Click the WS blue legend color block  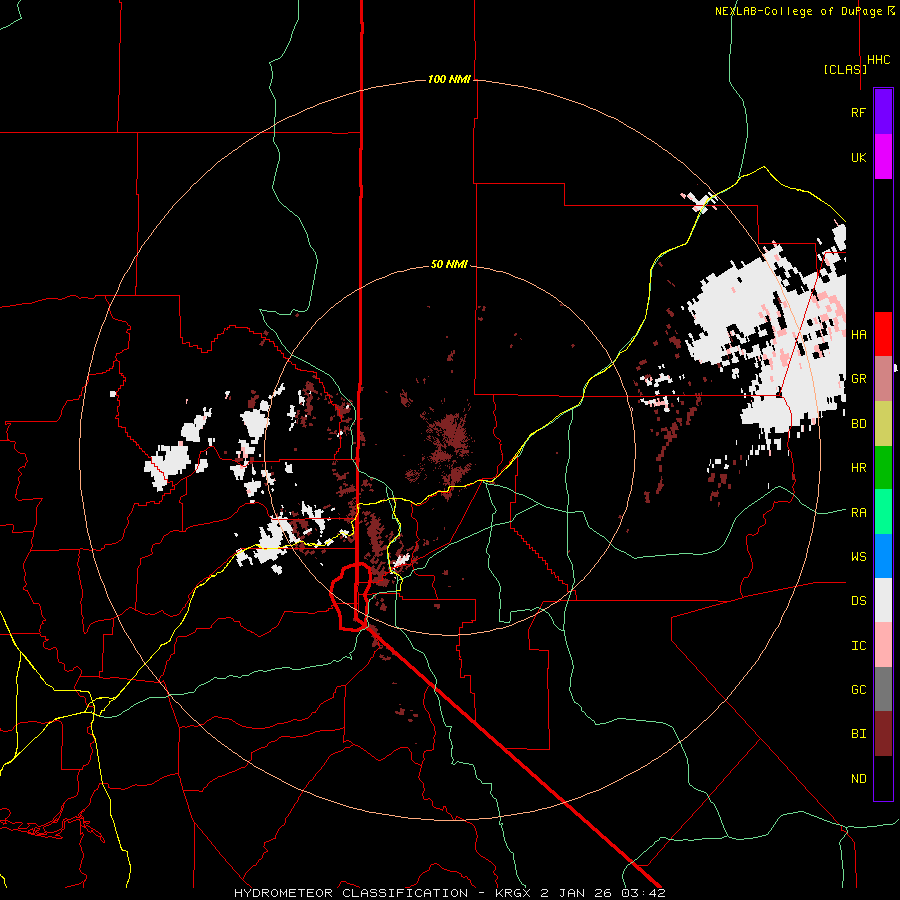pos(883,556)
